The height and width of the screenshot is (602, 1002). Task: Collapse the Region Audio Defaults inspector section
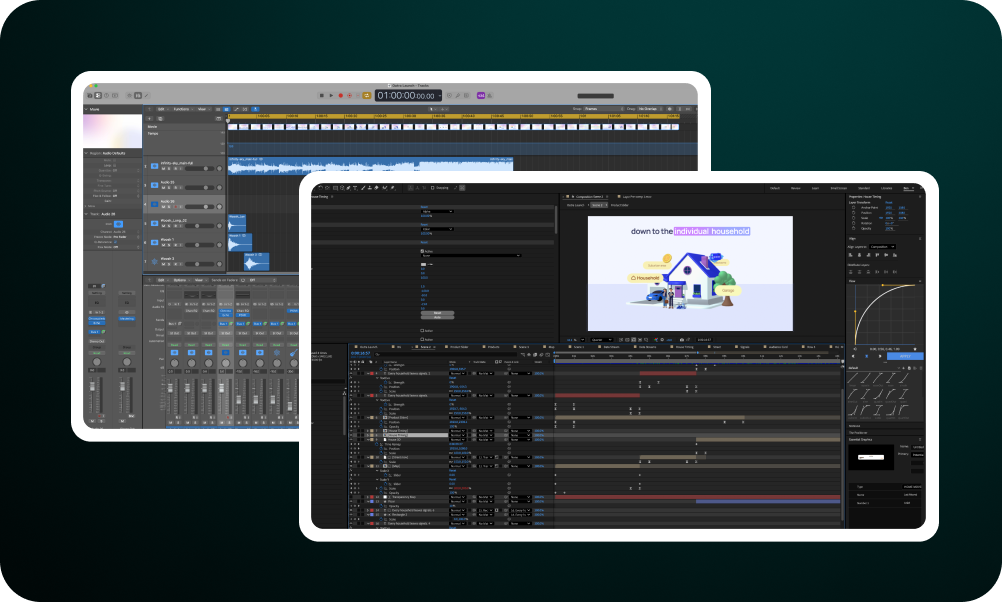(86, 153)
